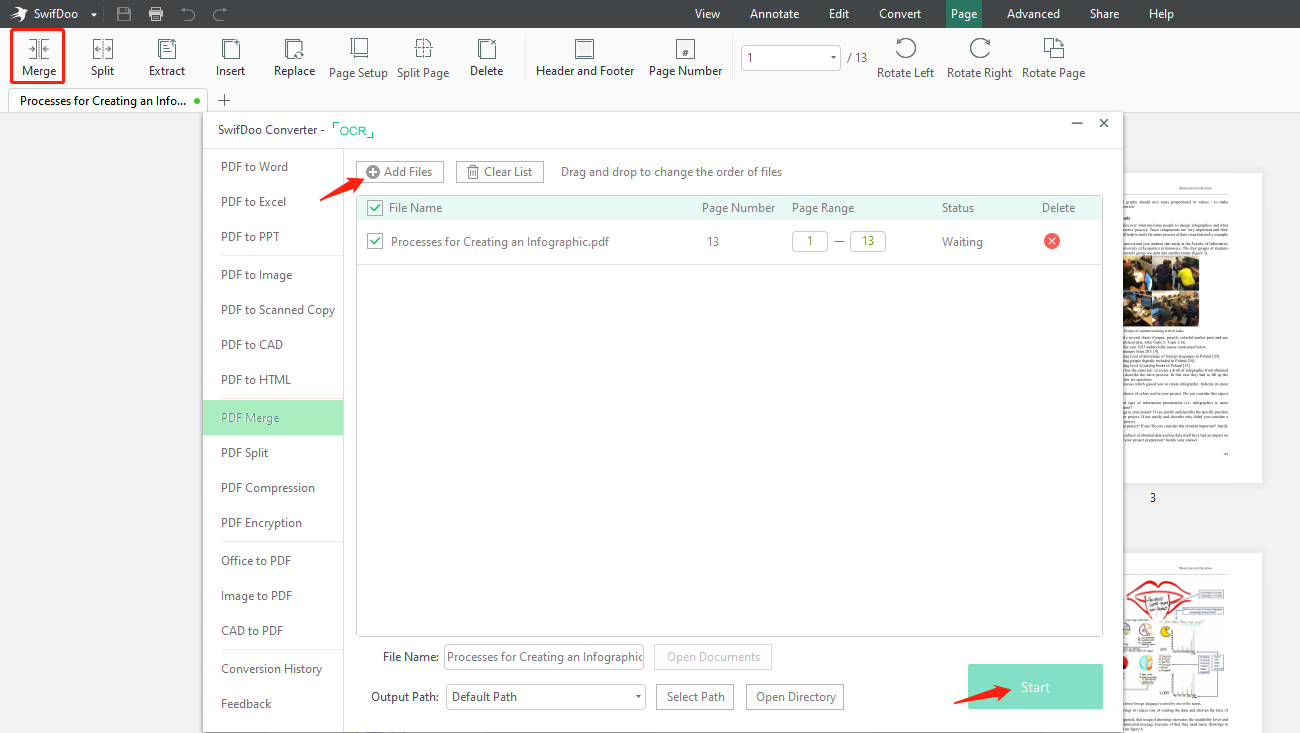The width and height of the screenshot is (1300, 733).
Task: Click the red delete icon for the PDF file
Action: [1051, 241]
